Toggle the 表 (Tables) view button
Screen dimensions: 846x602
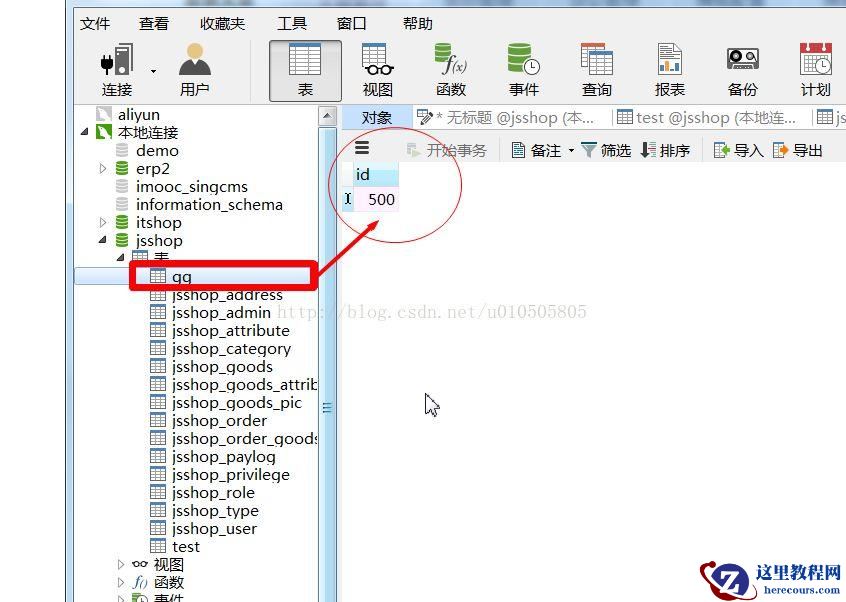(305, 68)
